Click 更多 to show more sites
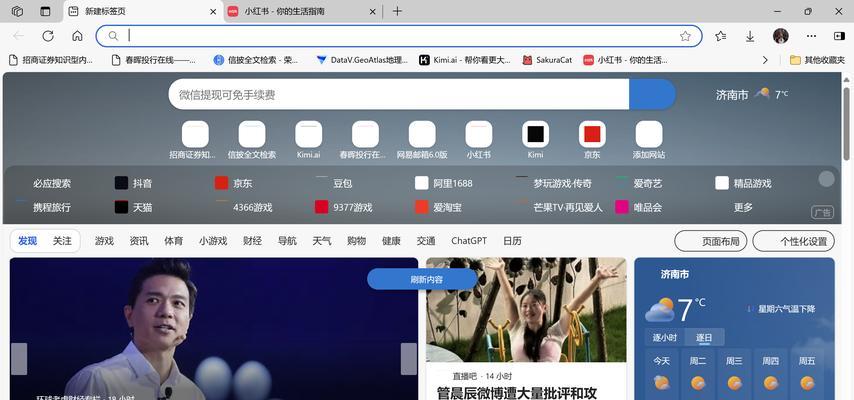Screen dimensions: 854x400 [x=743, y=207]
